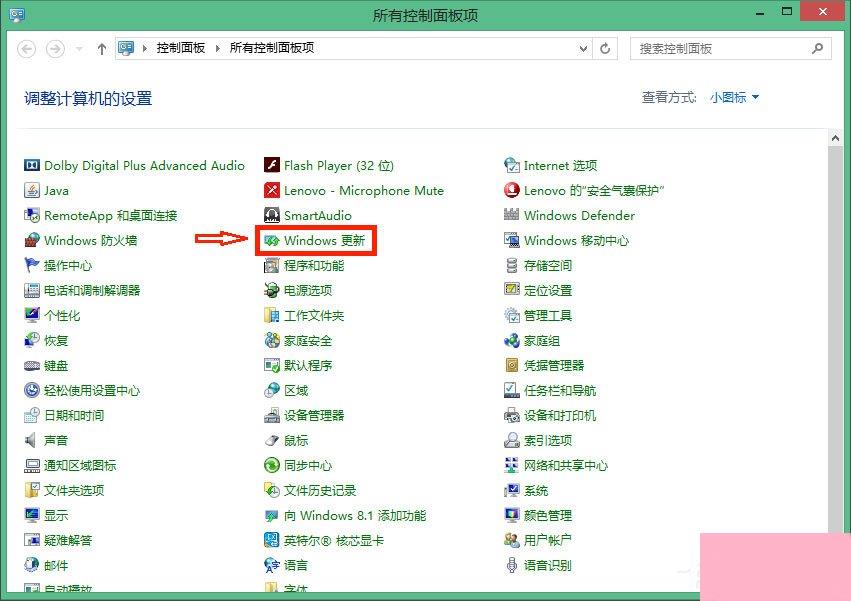Open the 文件历史记录 link

point(320,490)
